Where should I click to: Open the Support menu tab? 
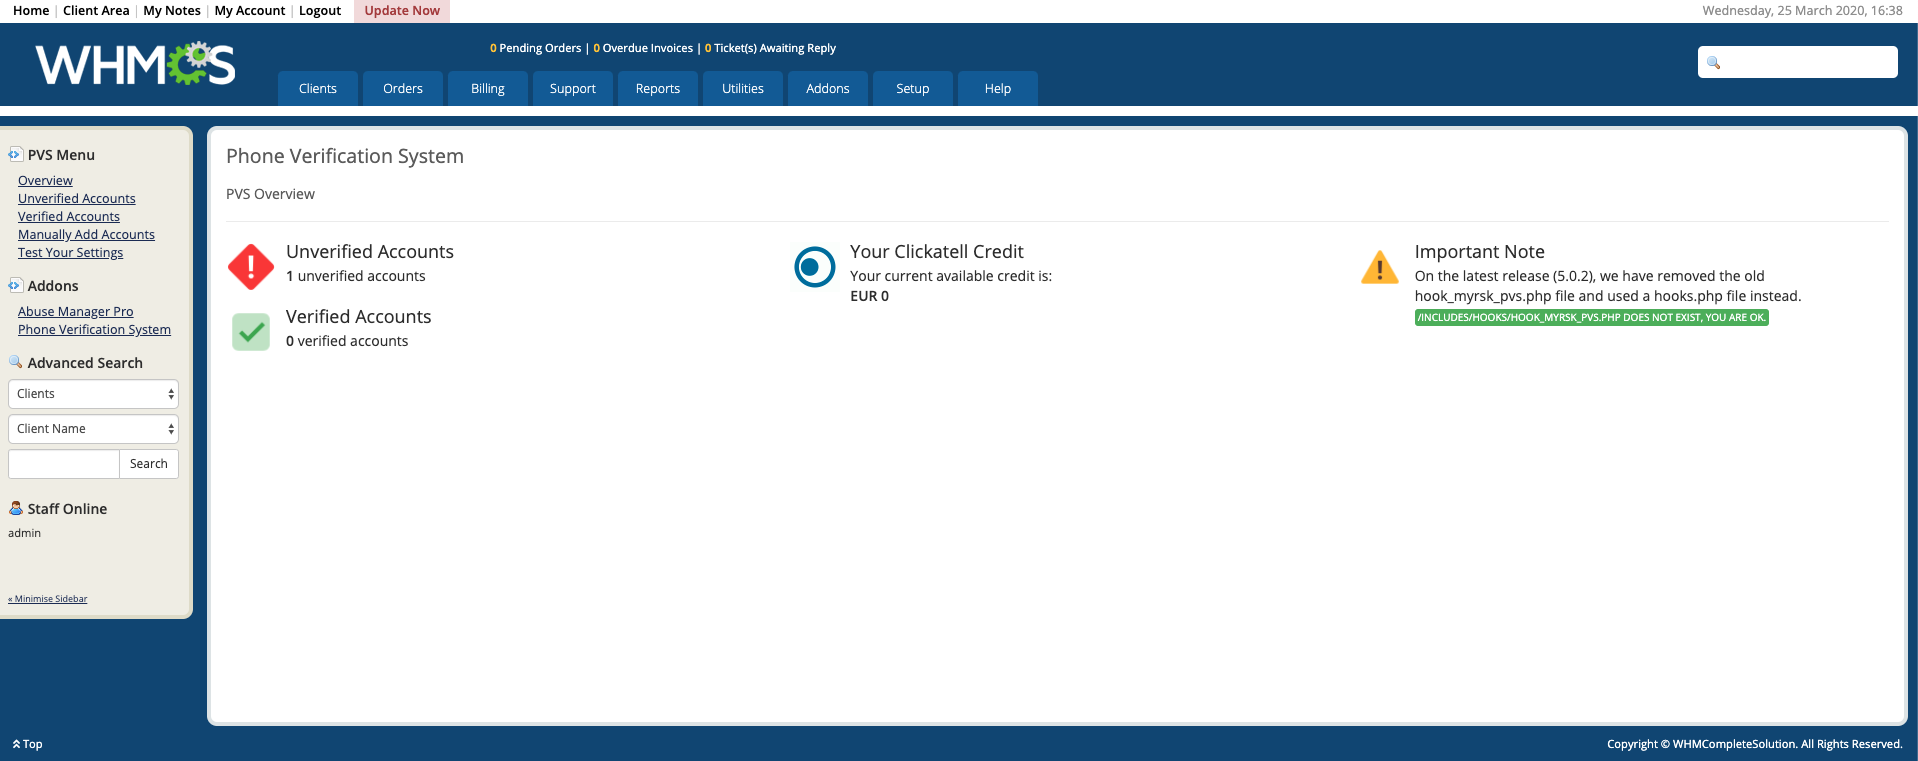573,88
